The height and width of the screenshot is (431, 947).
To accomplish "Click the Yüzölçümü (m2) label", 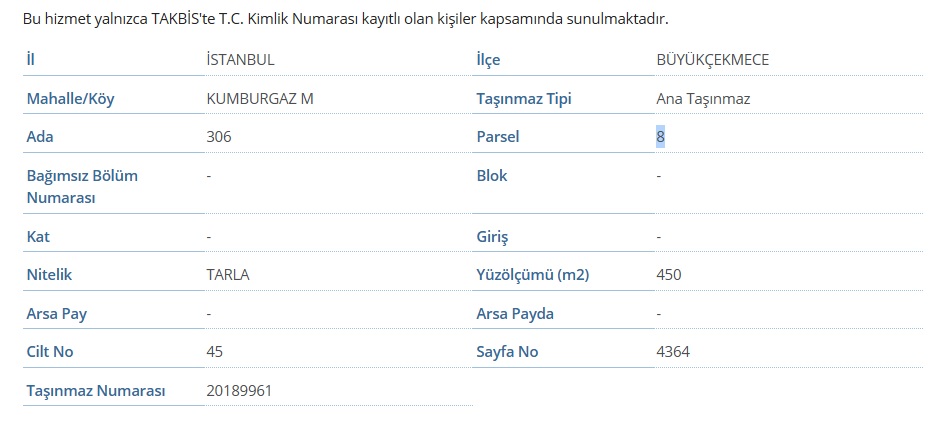I will 533,275.
